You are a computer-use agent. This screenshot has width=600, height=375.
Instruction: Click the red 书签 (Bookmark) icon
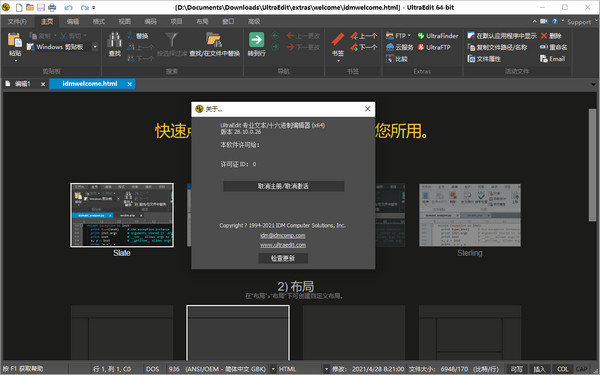(x=338, y=40)
